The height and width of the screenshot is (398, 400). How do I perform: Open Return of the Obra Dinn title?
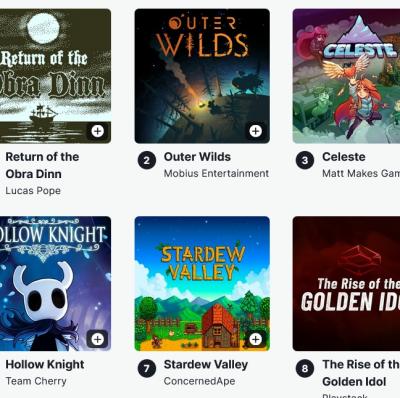[x=42, y=165]
